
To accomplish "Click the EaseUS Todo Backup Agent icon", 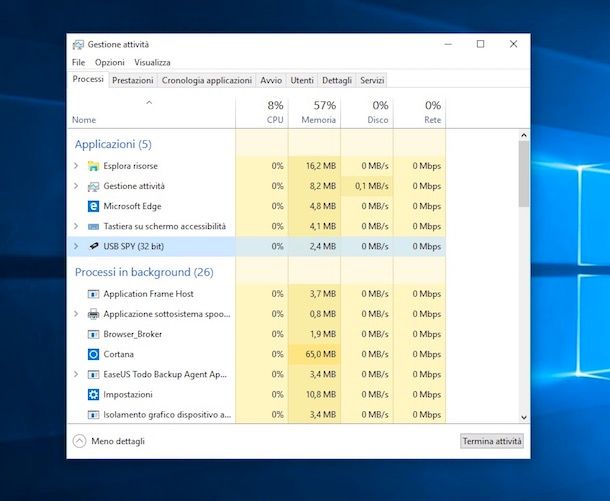I will 93,375.
